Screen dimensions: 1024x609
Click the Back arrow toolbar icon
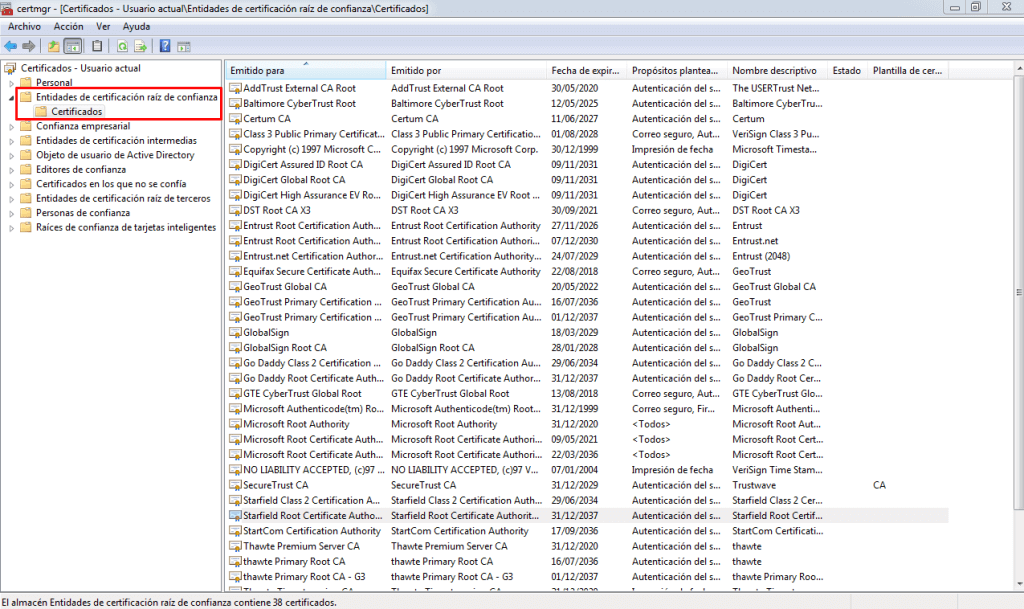[10, 46]
